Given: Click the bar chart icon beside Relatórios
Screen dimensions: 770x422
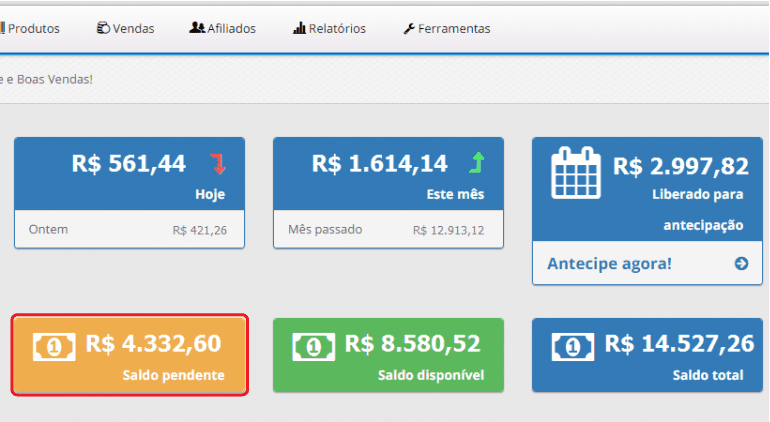Looking at the screenshot, I should click(299, 28).
